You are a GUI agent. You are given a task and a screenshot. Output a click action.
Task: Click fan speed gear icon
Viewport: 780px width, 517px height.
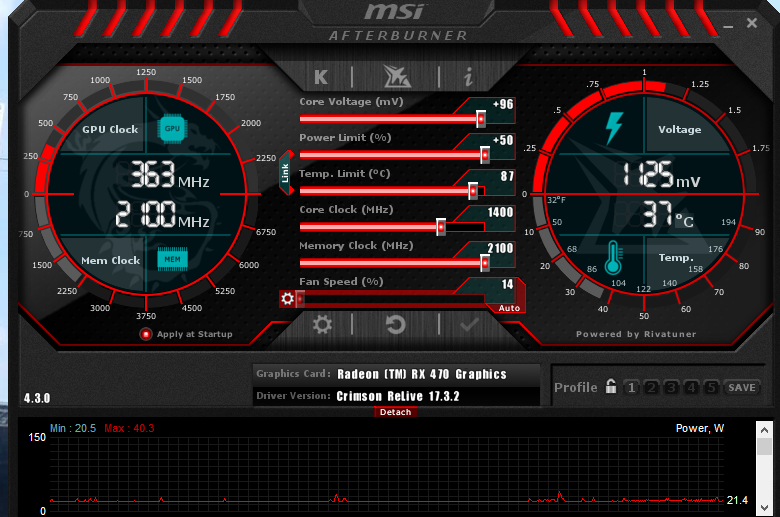288,299
